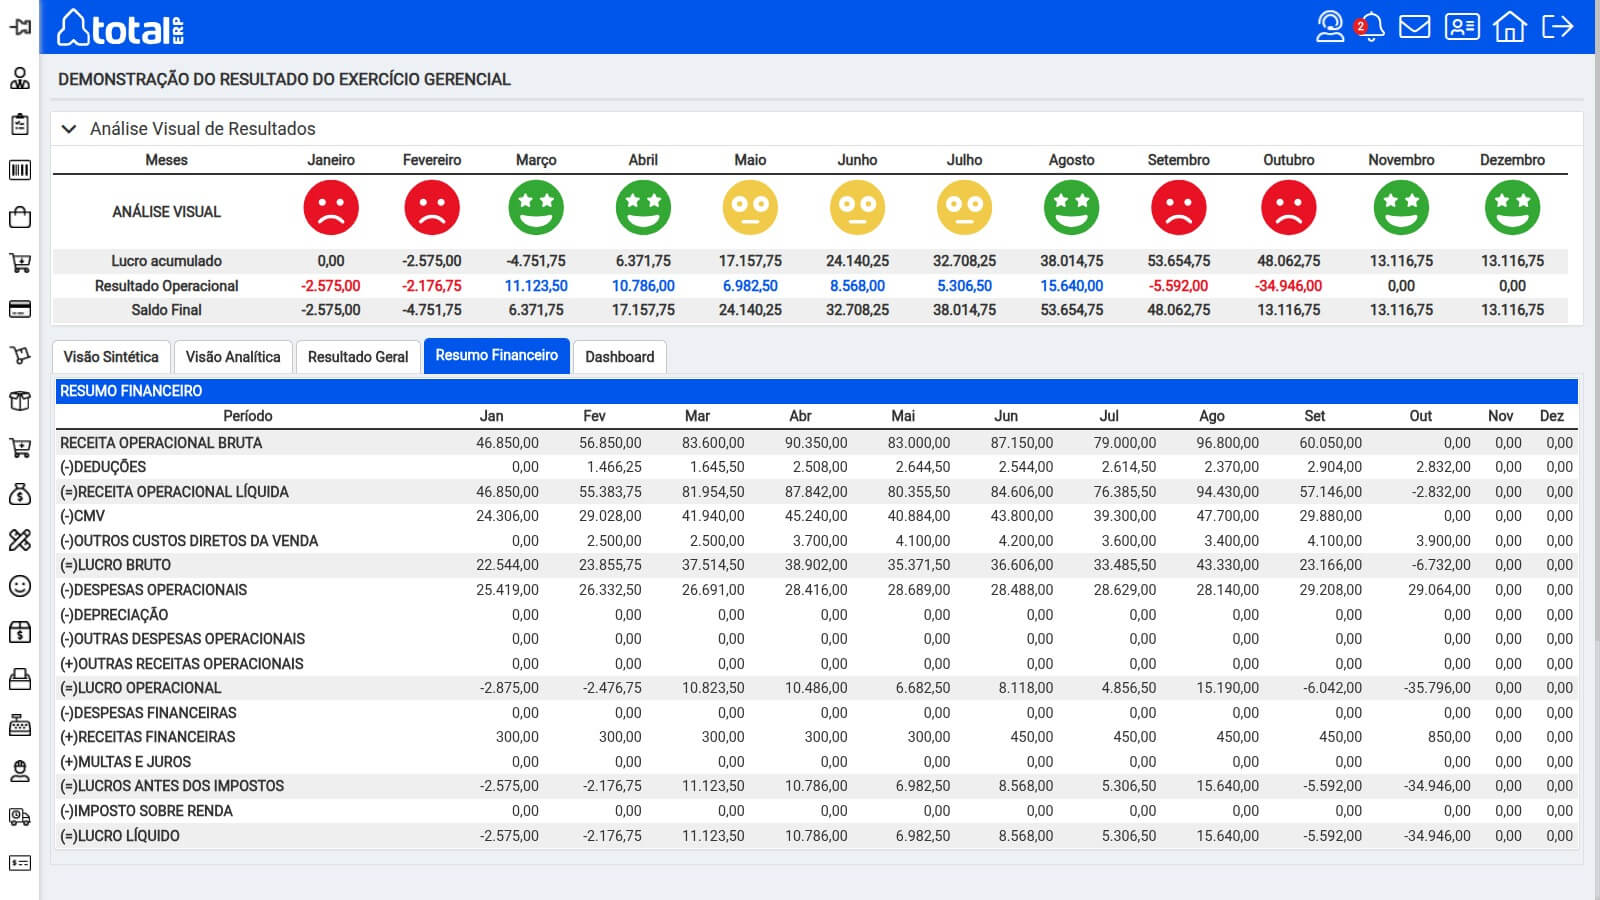
Task: Go to the home page icon
Action: click(x=1509, y=27)
